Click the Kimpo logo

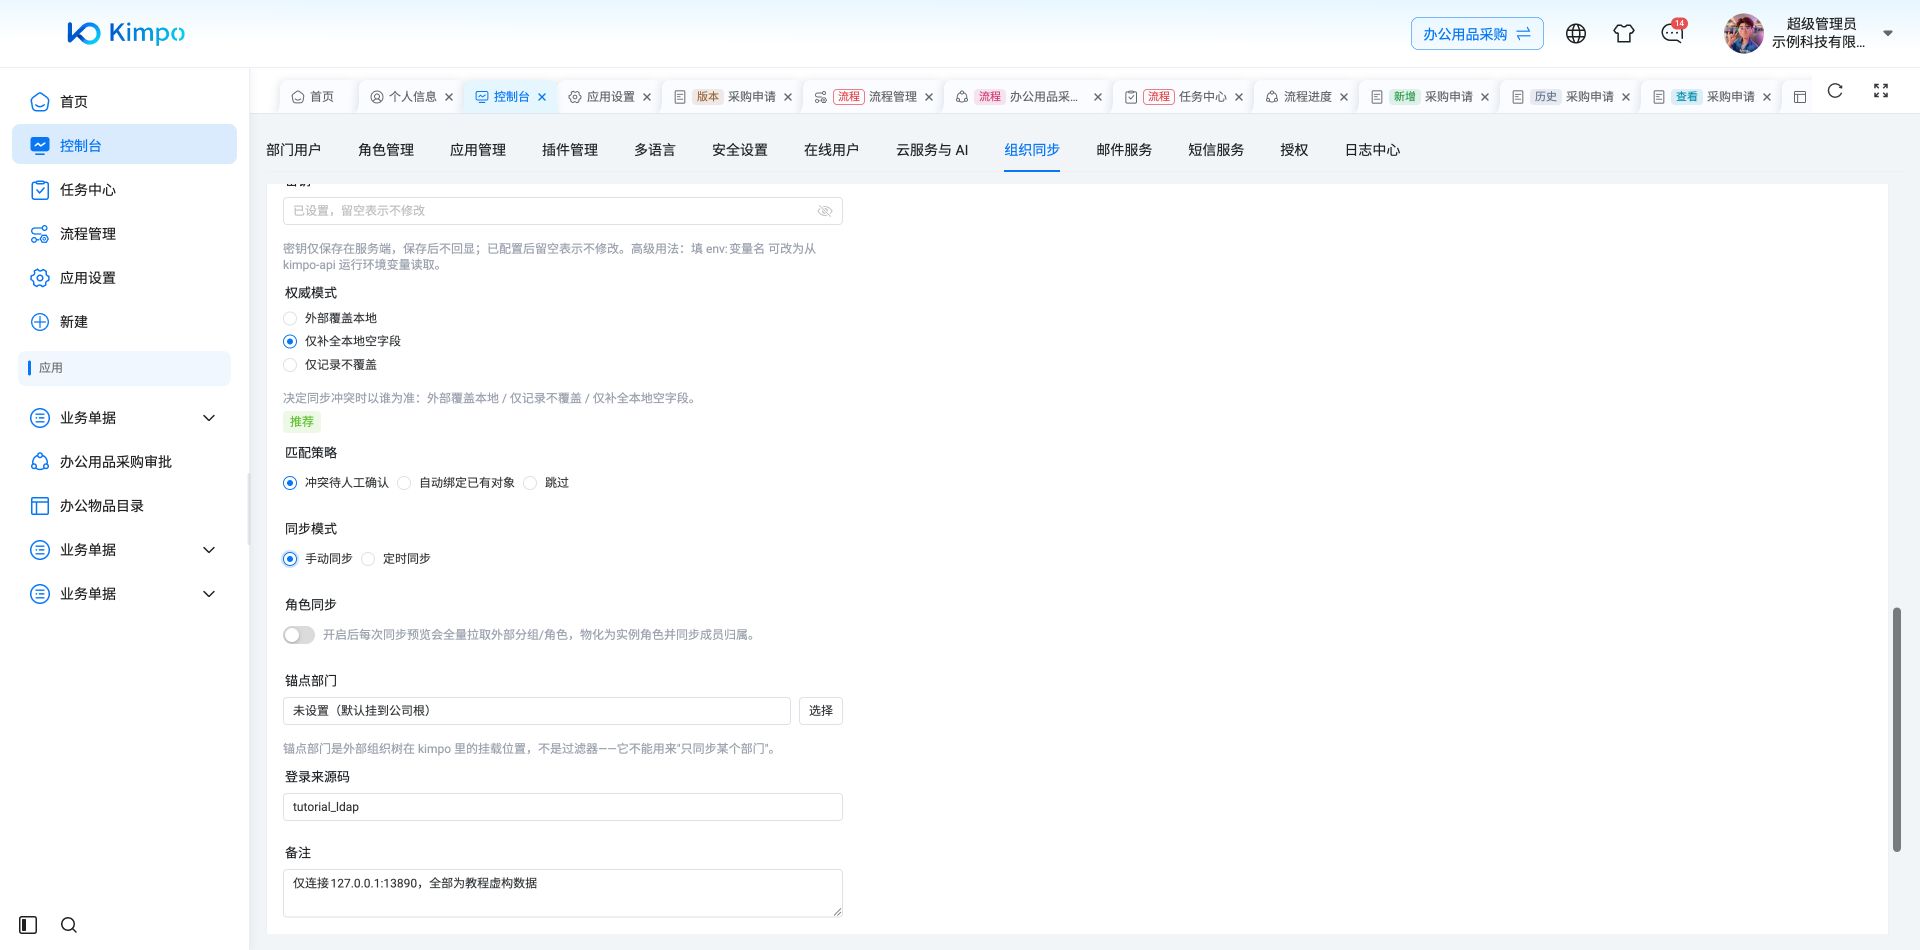[x=126, y=33]
